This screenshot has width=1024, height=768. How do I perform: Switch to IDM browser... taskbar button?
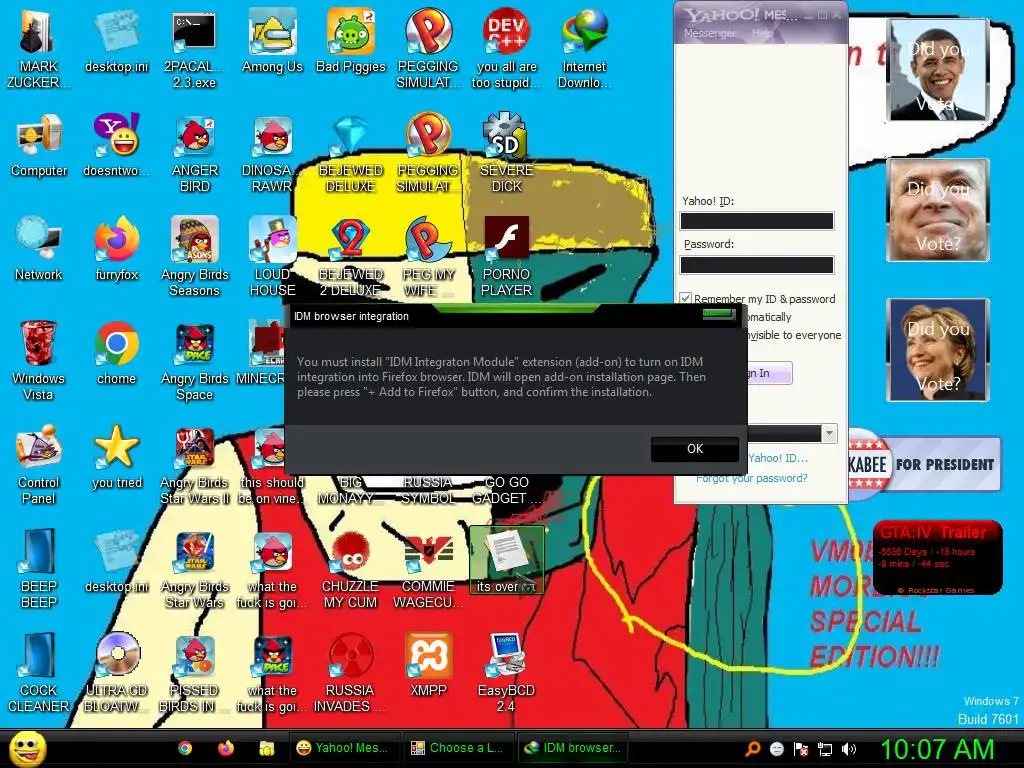pos(572,748)
